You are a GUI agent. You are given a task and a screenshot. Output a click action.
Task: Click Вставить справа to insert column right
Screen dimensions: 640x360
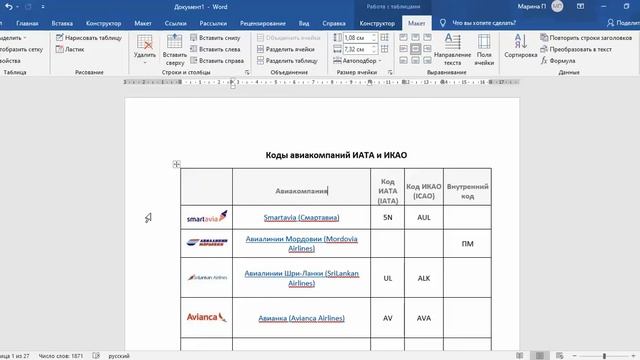point(217,60)
